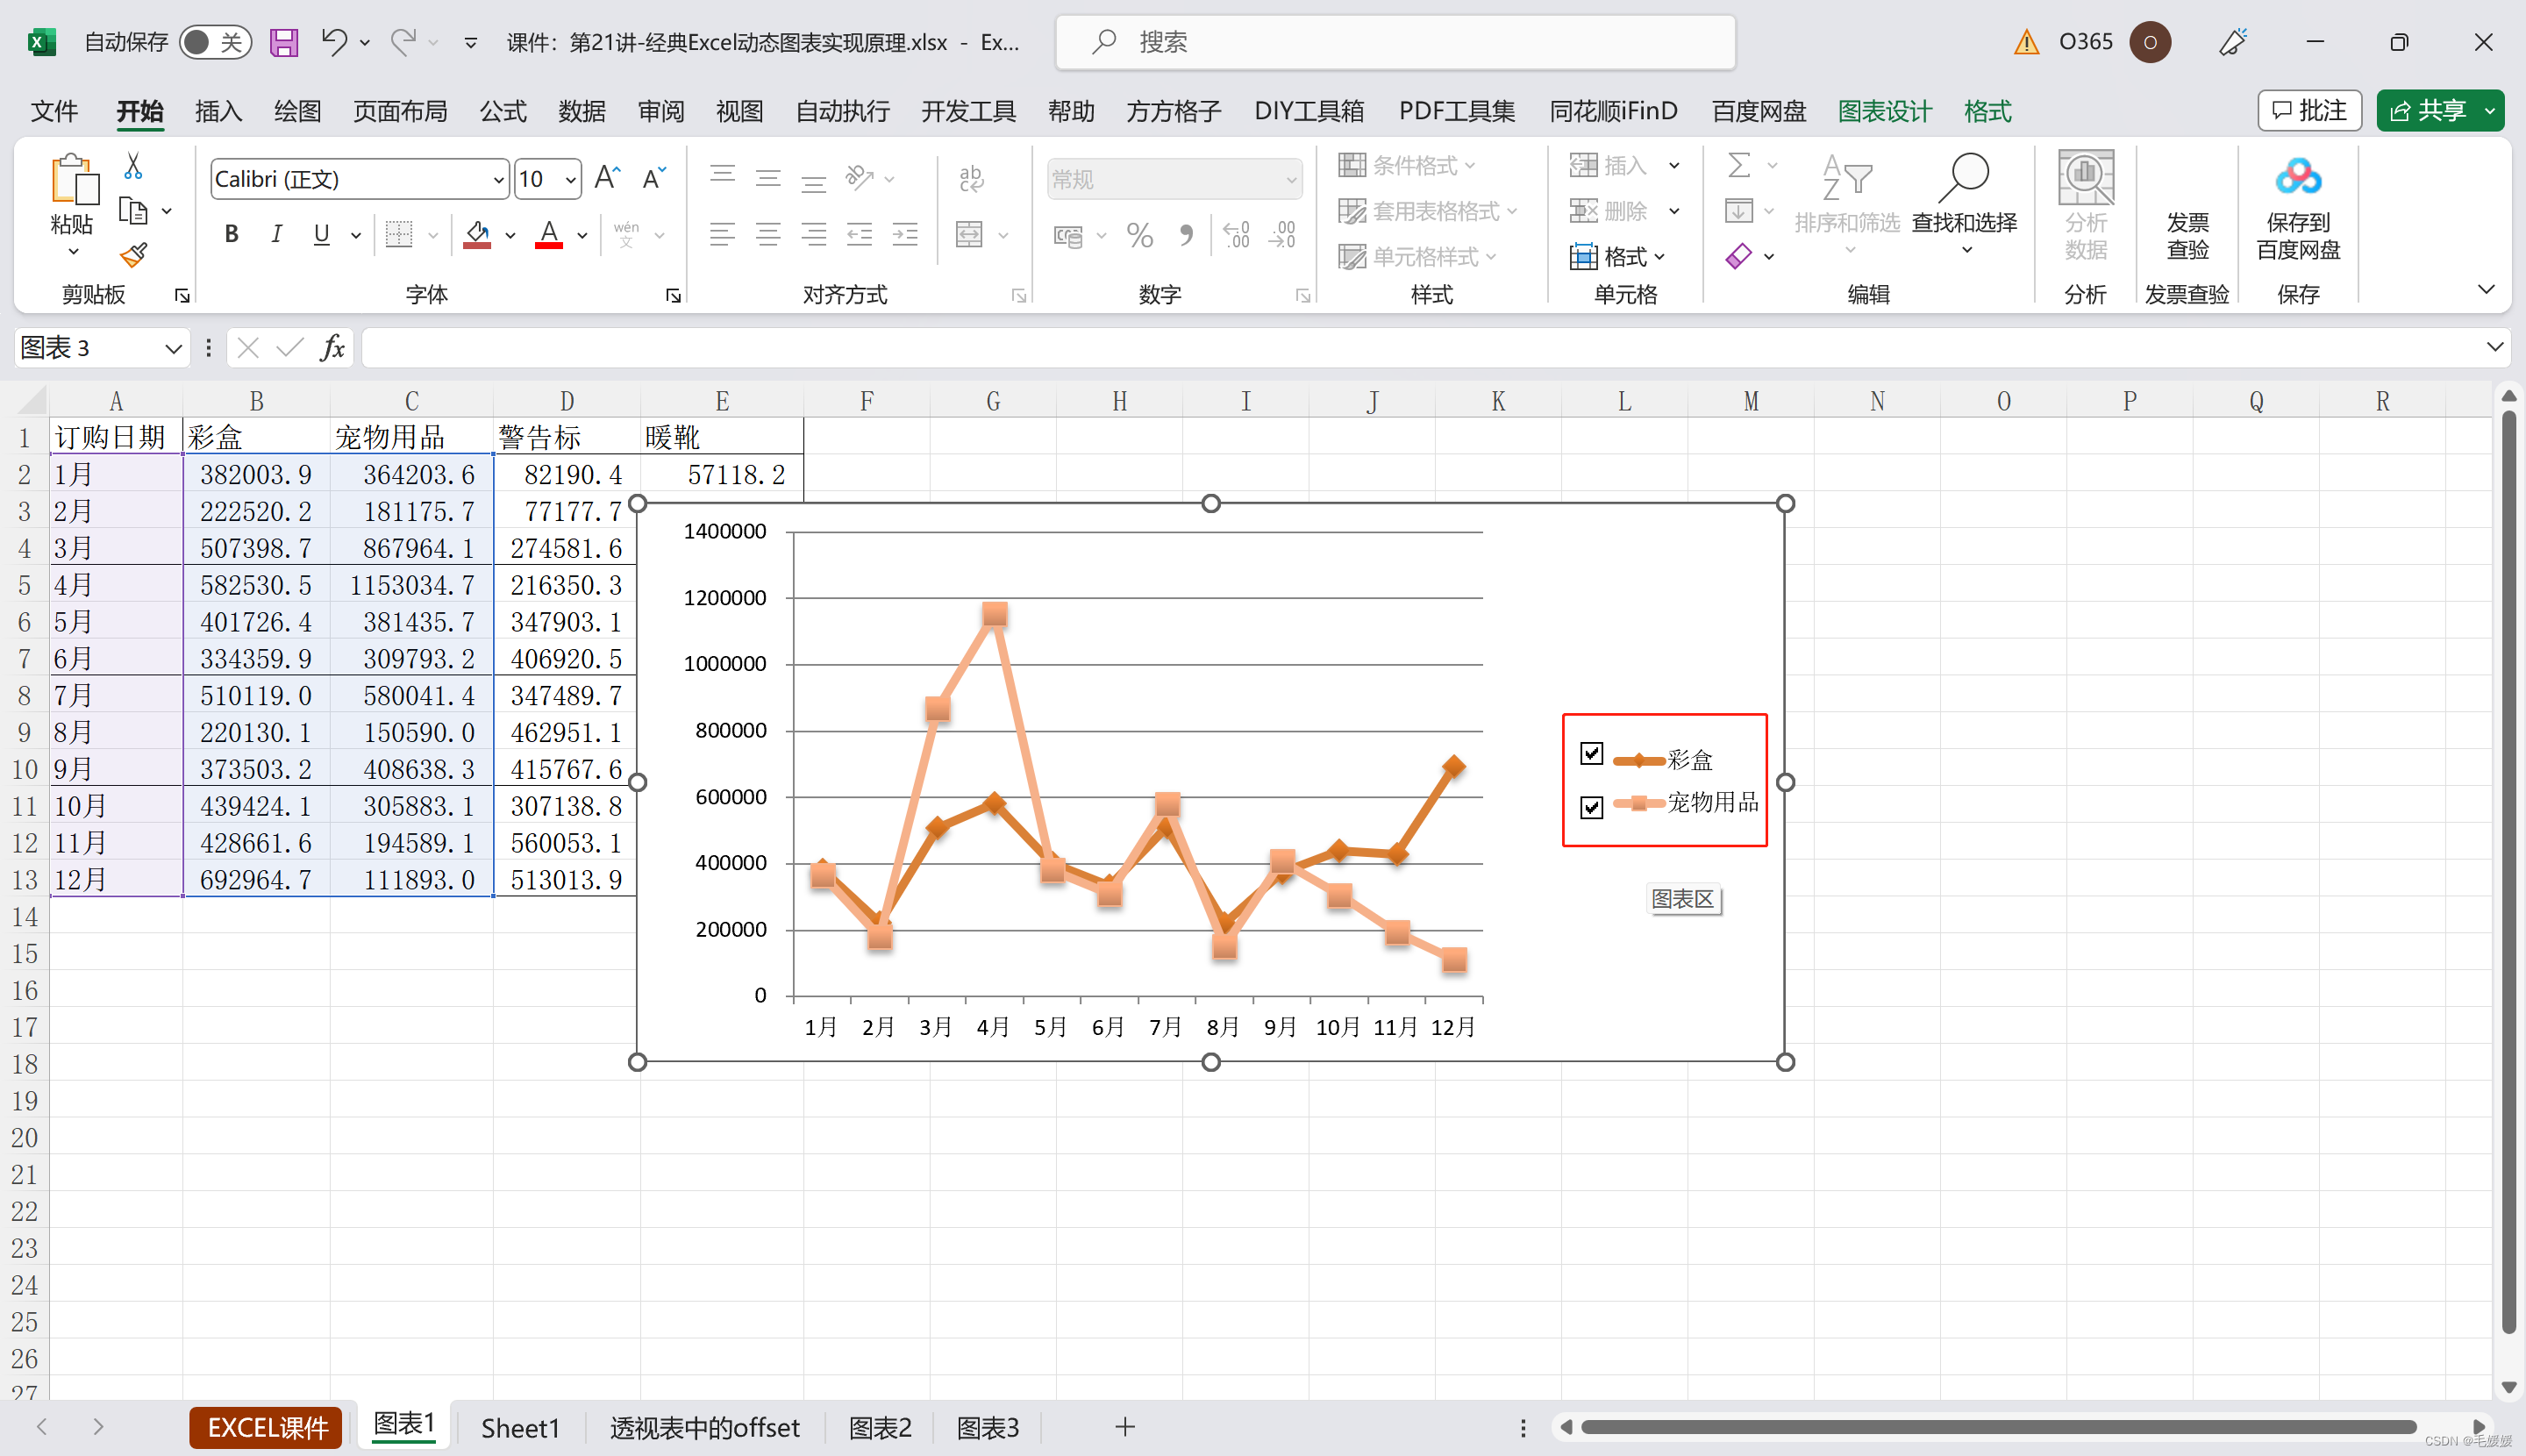Click the Format Painter brush icon

[x=133, y=256]
